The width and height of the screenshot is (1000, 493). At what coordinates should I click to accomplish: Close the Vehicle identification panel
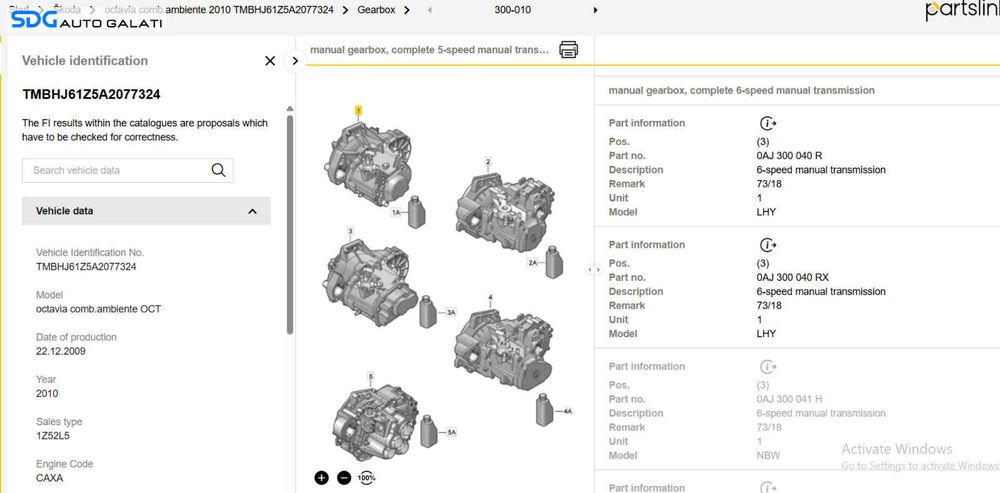click(x=270, y=61)
